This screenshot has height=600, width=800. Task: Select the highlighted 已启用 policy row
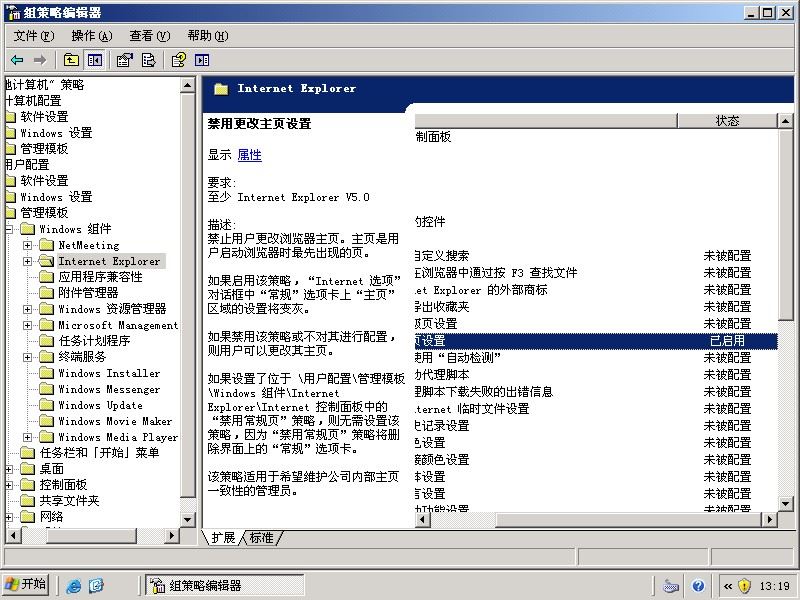coord(596,341)
